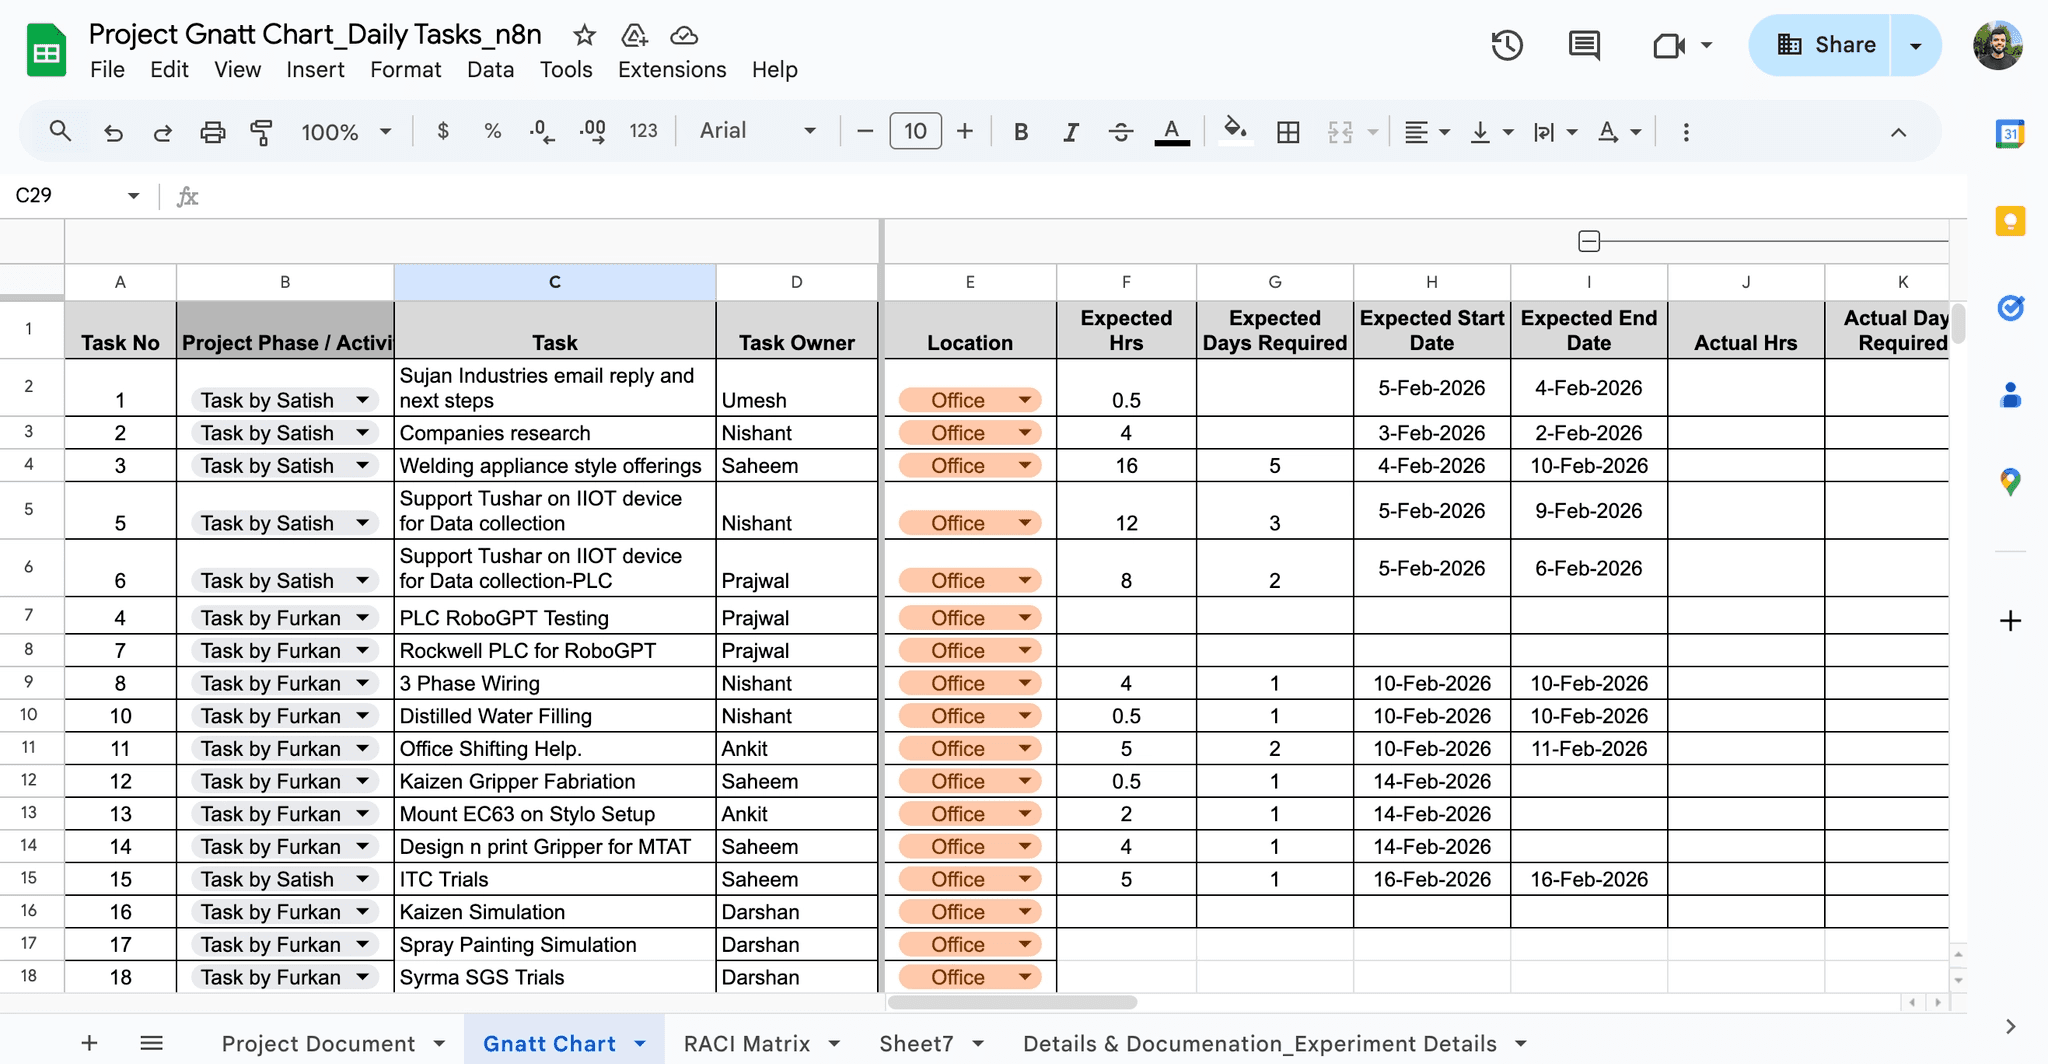Open the Extensions menu
Screen dimensions: 2048x1064
click(671, 70)
